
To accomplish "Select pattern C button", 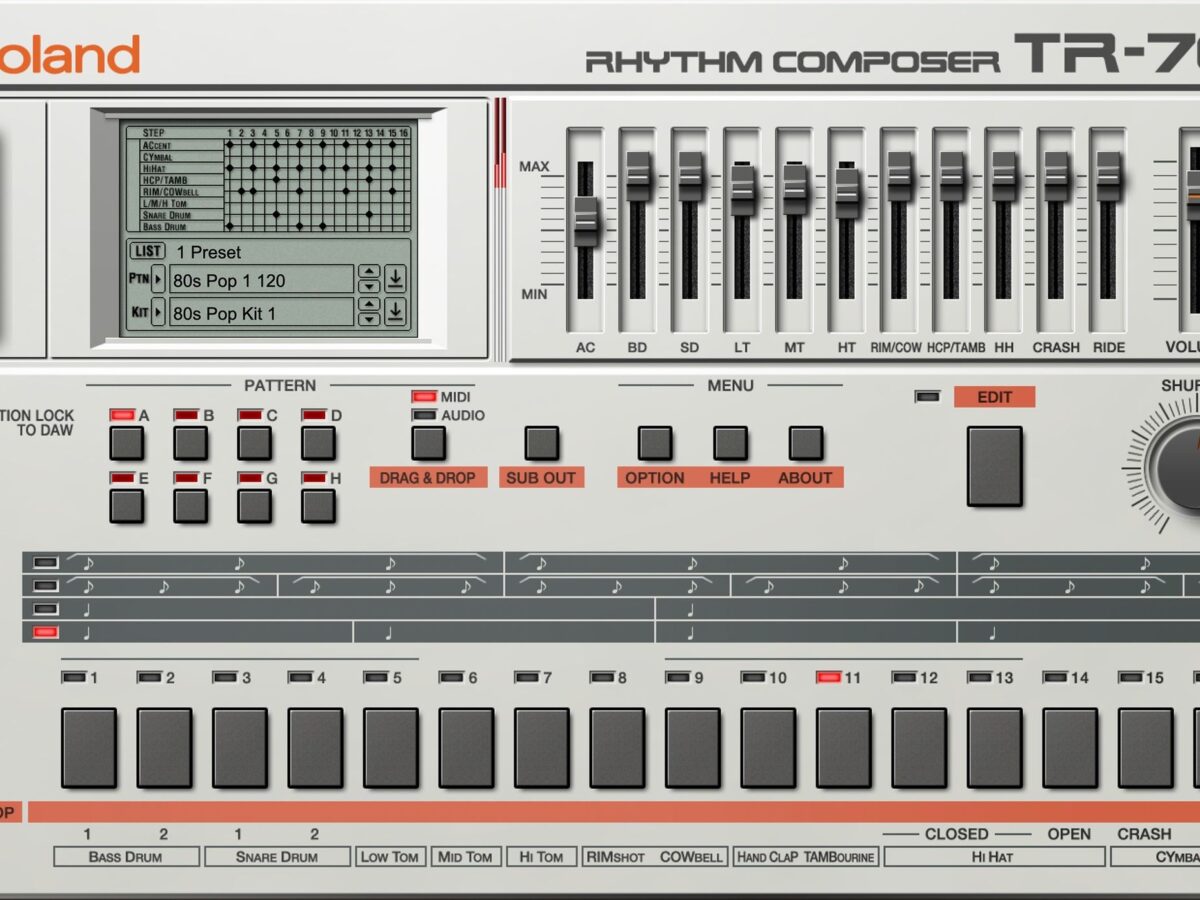I will [x=255, y=443].
